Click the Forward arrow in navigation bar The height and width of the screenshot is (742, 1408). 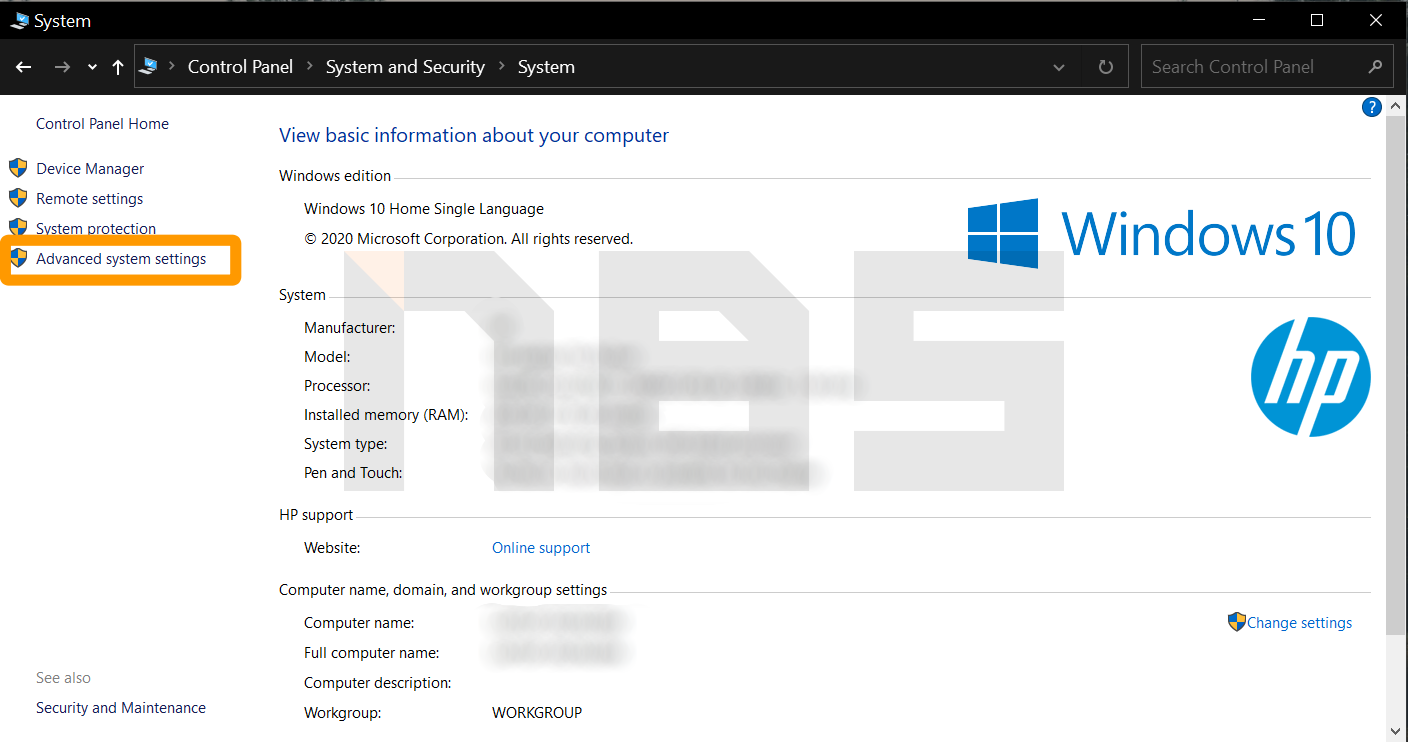click(62, 67)
